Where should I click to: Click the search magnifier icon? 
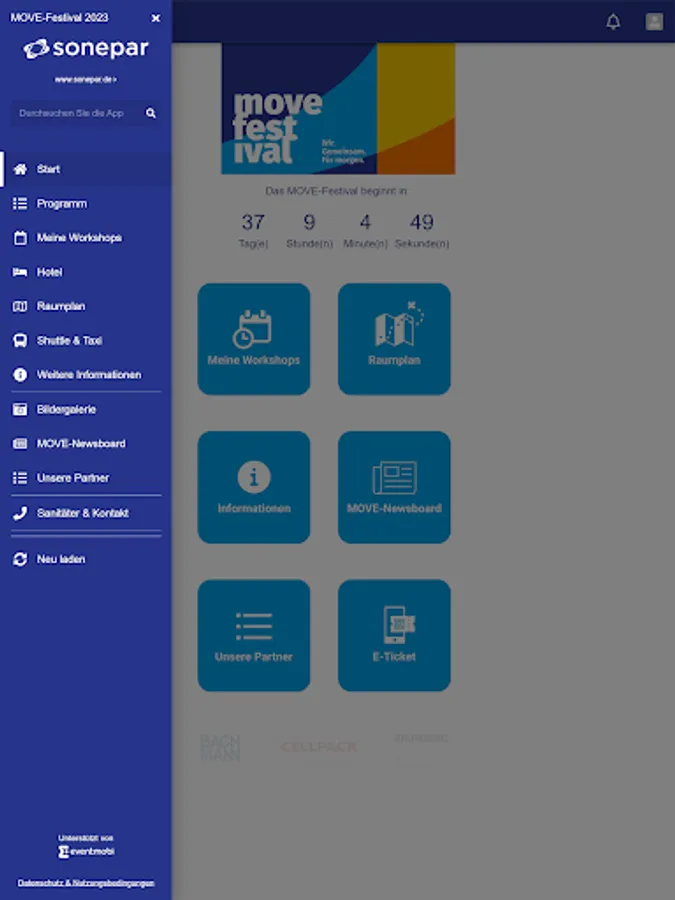pyautogui.click(x=151, y=113)
